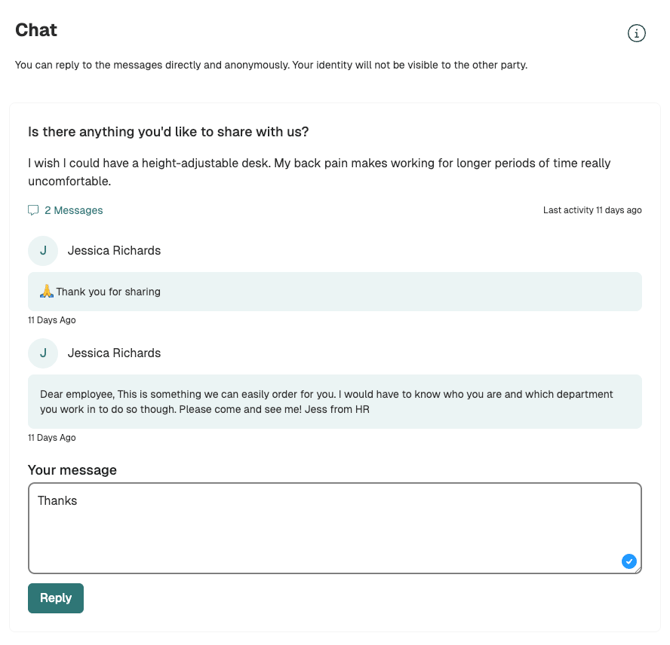
Task: Click the blue checkmark icon in message box
Action: (629, 561)
